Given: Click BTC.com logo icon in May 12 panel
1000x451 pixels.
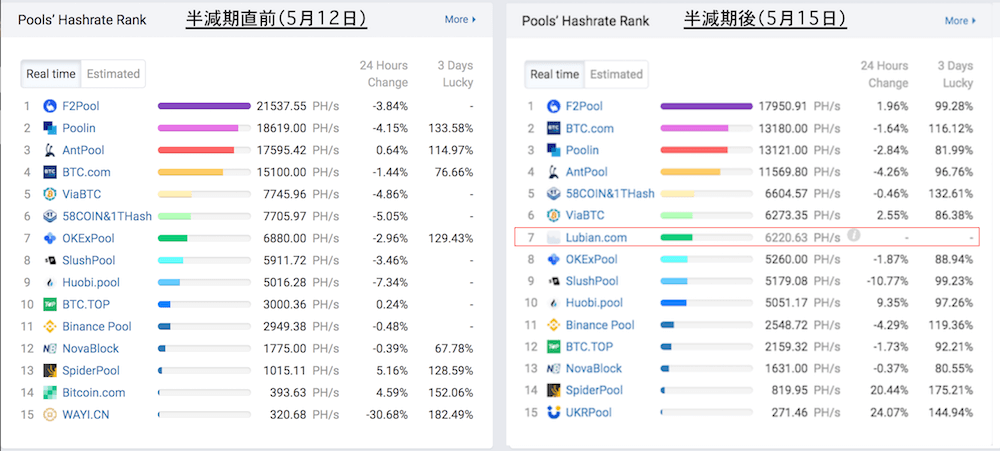Looking at the screenshot, I should 50,172.
